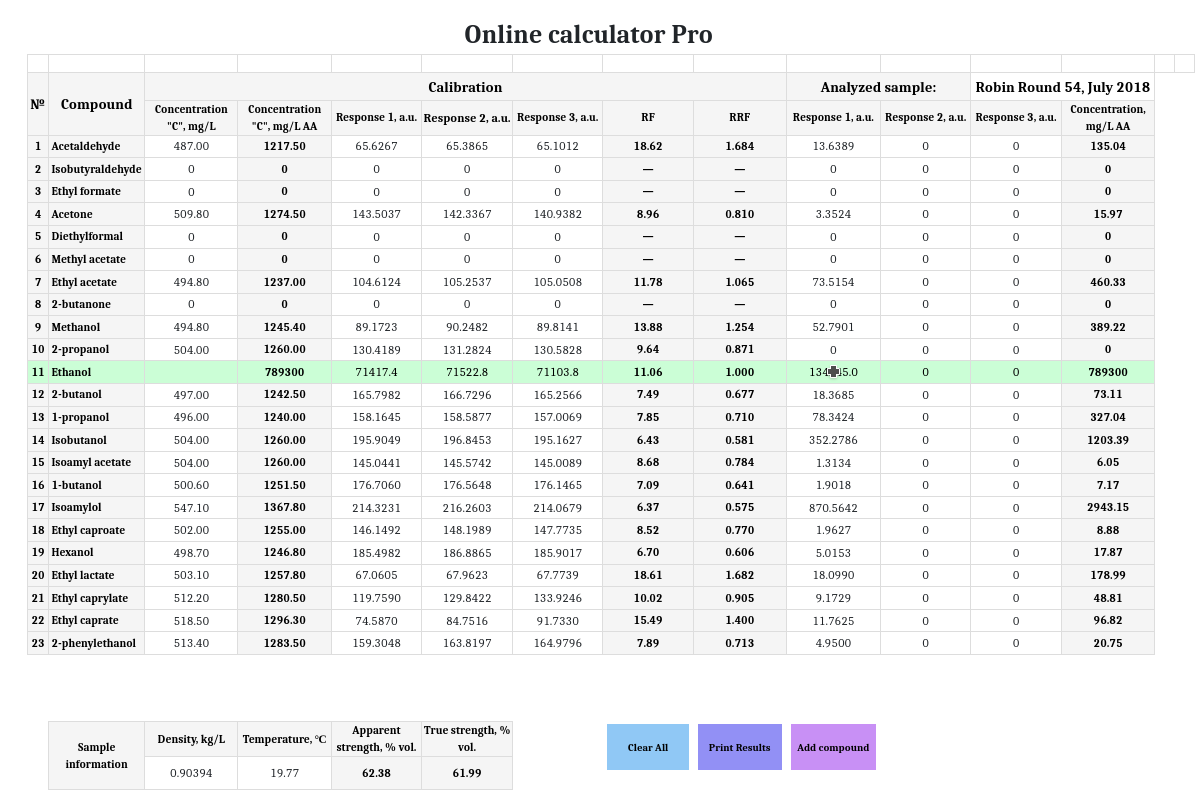
Task: Click Methanol calibration Response 1 value 89.1723
Action: pos(376,327)
